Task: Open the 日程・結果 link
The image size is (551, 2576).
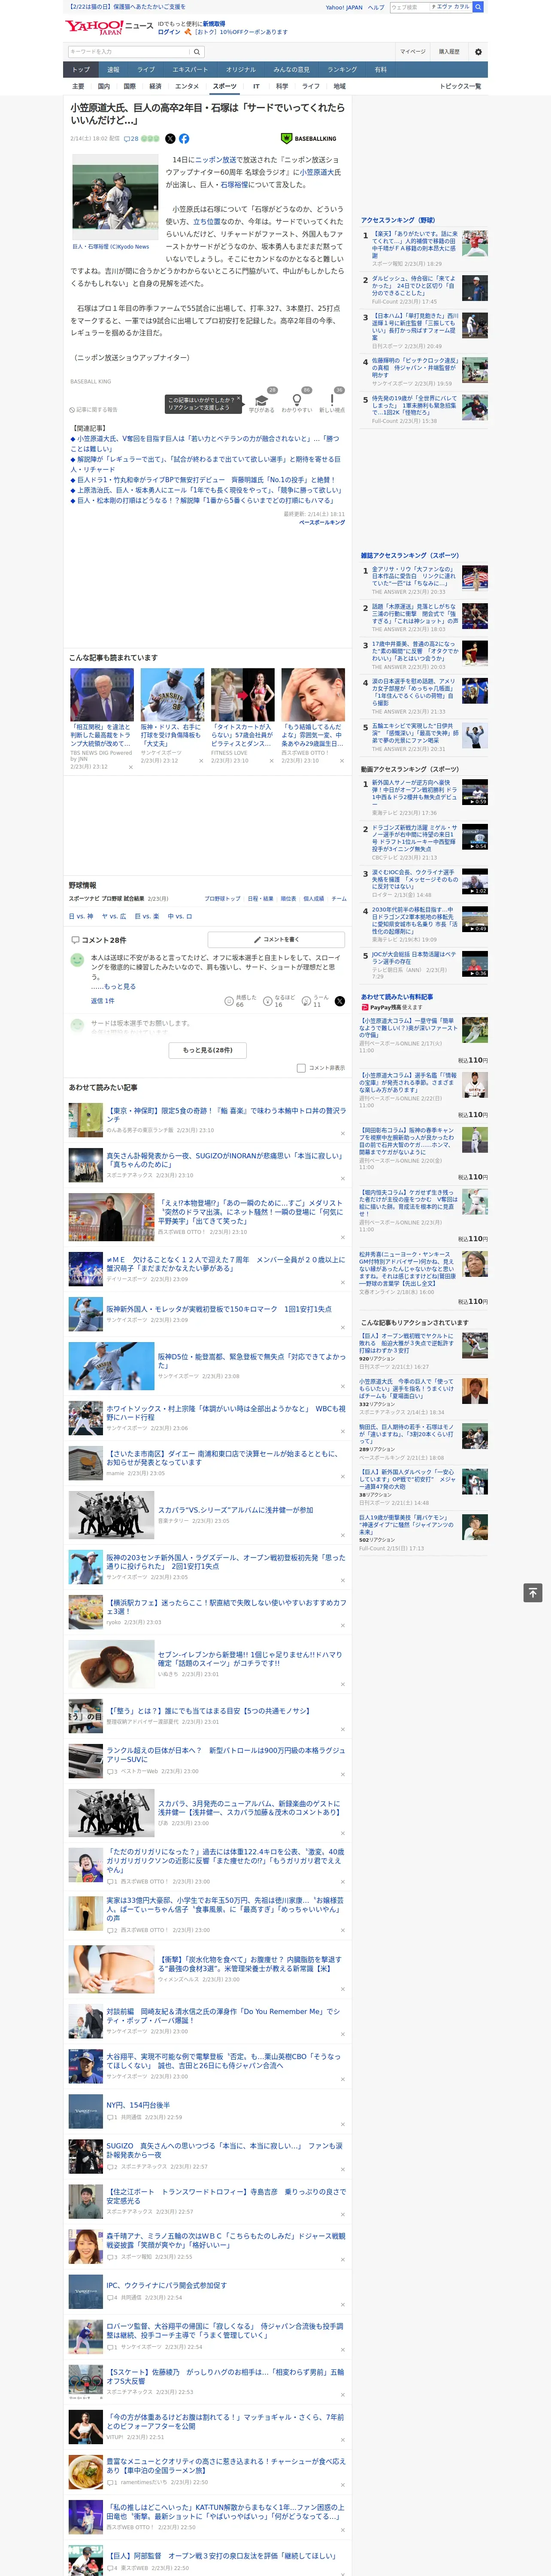Action: [260, 899]
